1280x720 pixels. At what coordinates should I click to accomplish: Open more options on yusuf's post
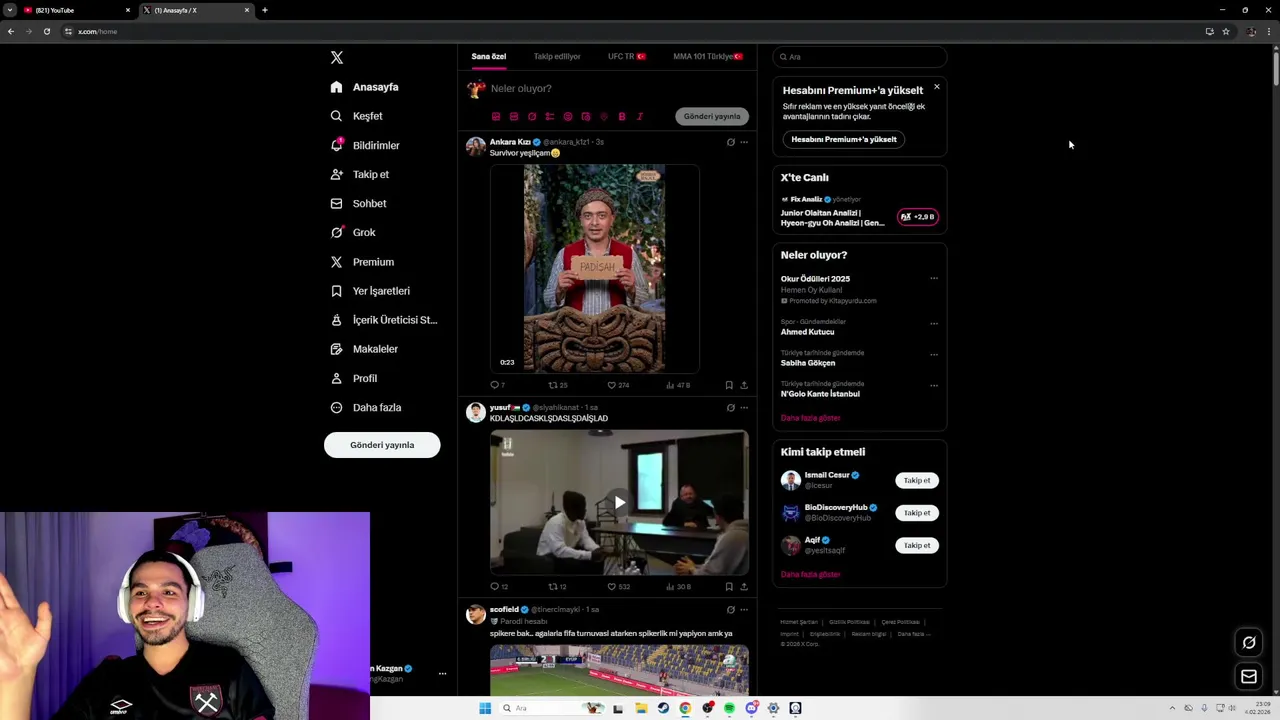[744, 408]
